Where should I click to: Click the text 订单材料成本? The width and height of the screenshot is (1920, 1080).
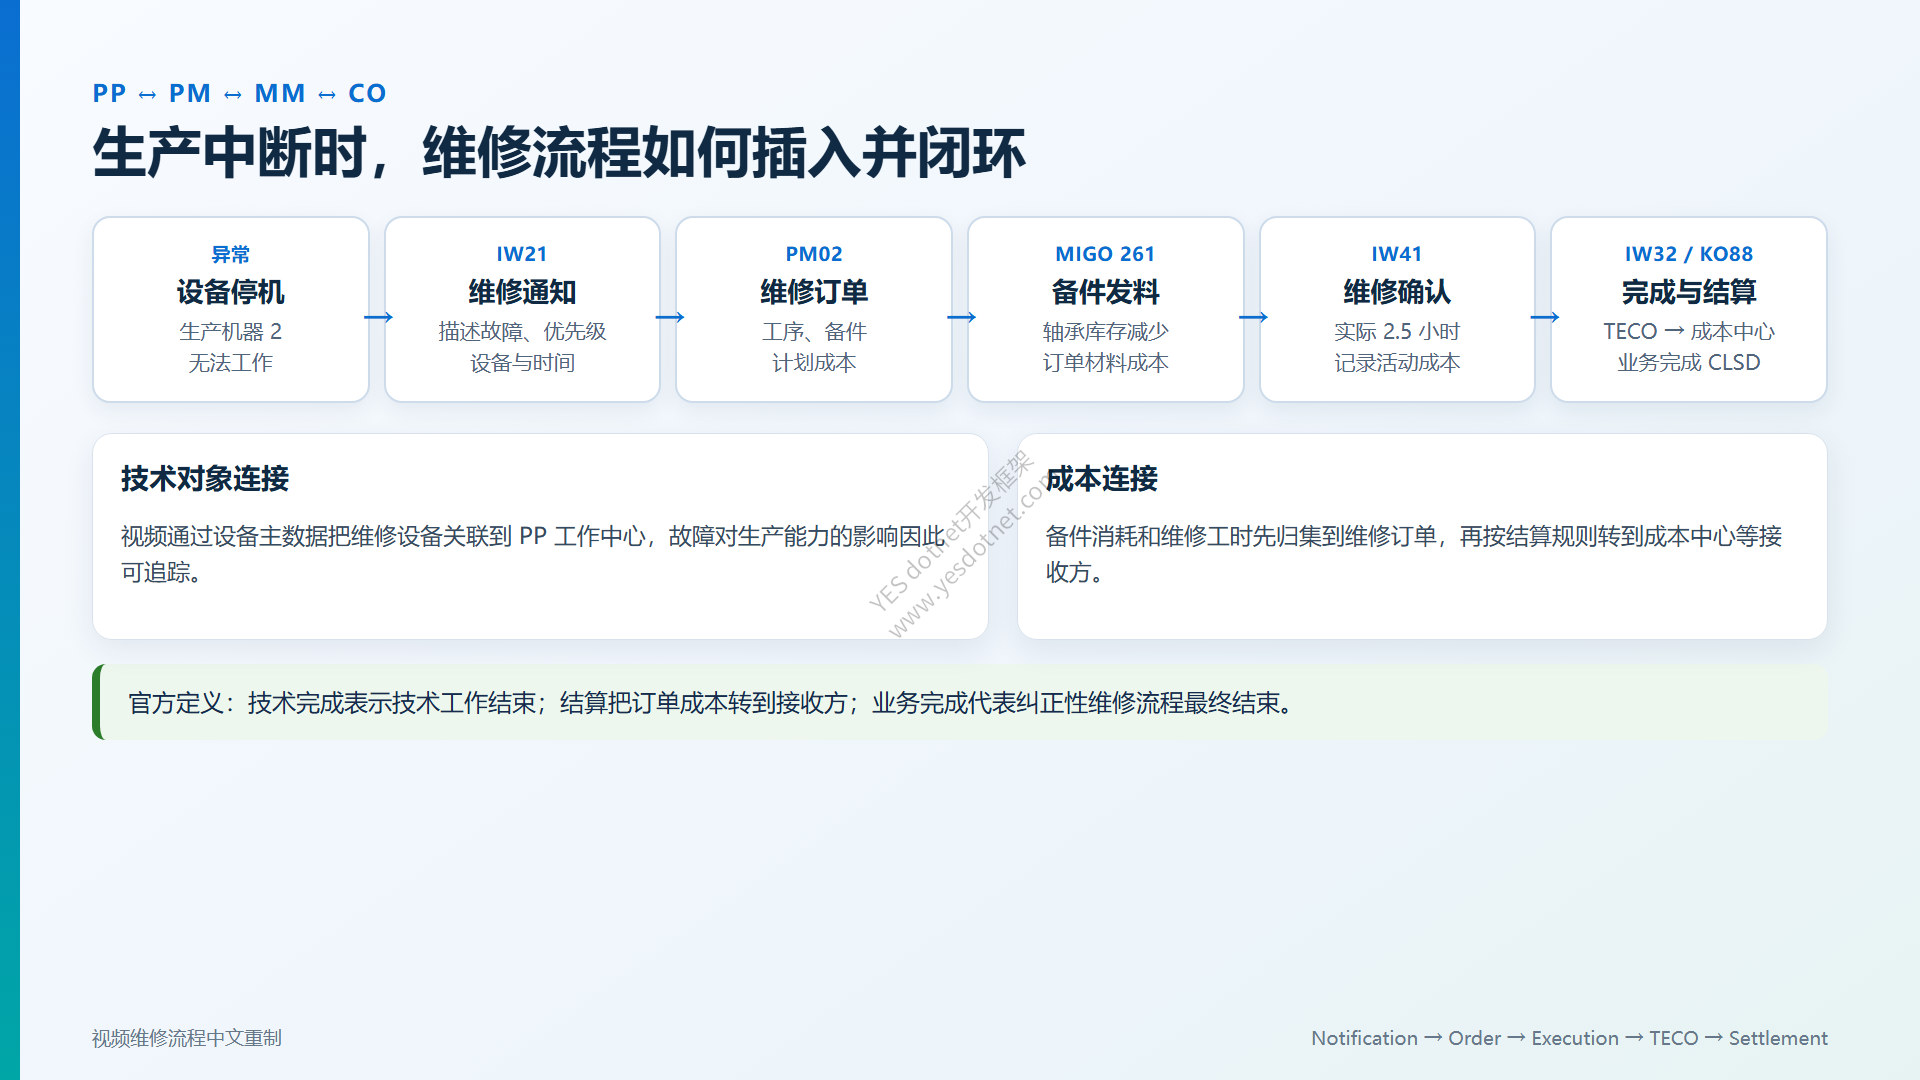coord(1105,362)
